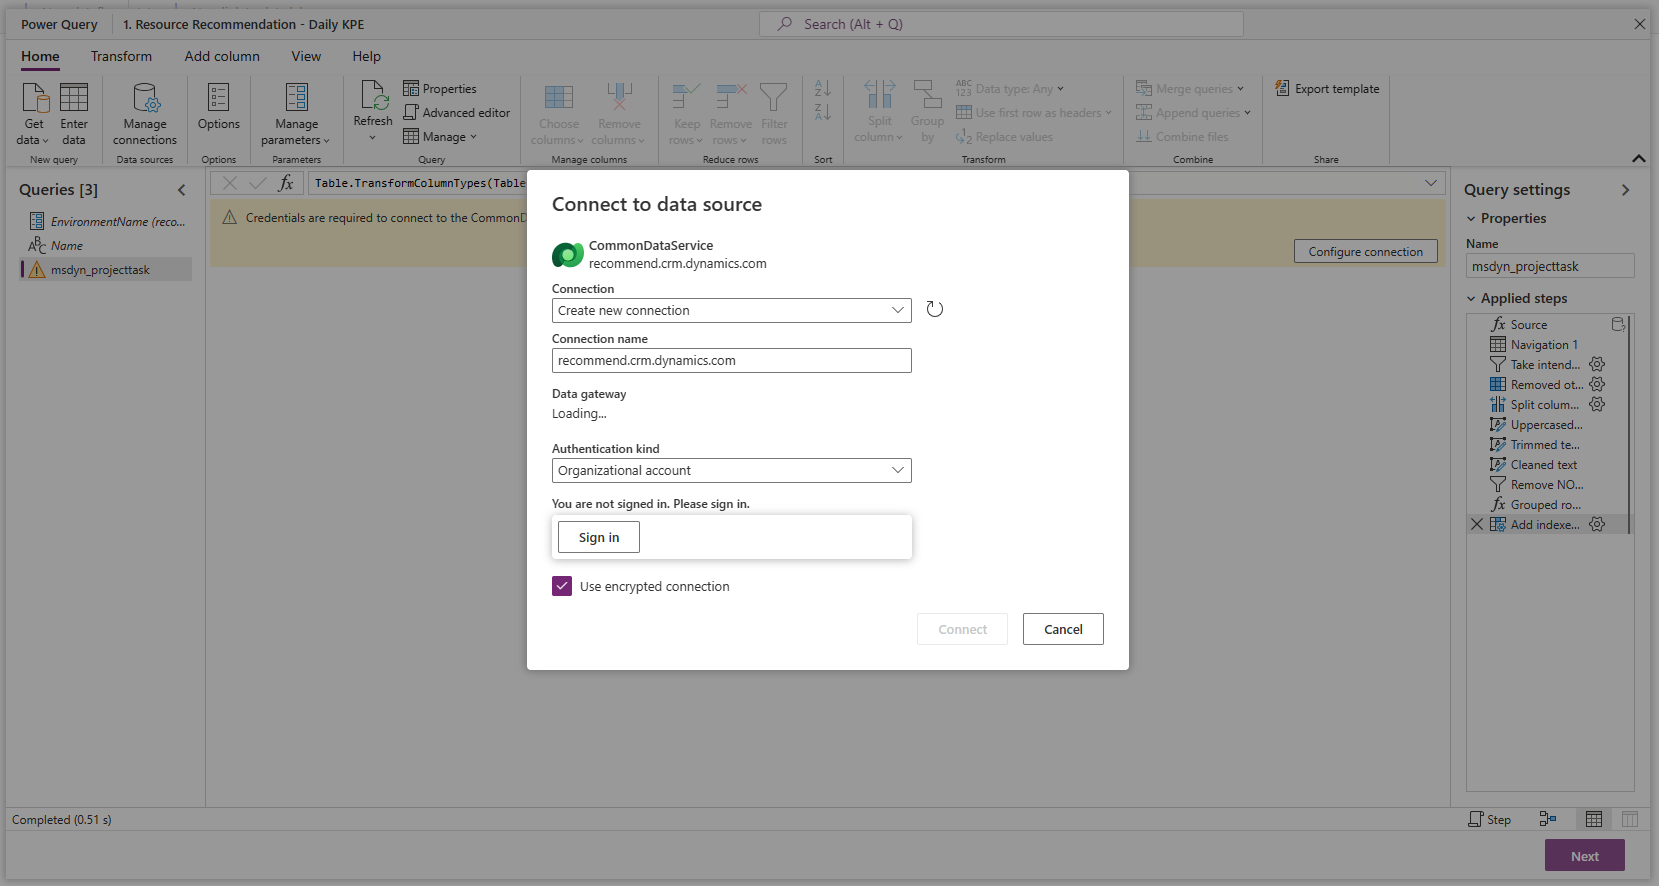The image size is (1659, 886).
Task: Open settings gear for Split colum... step
Action: 1597,404
